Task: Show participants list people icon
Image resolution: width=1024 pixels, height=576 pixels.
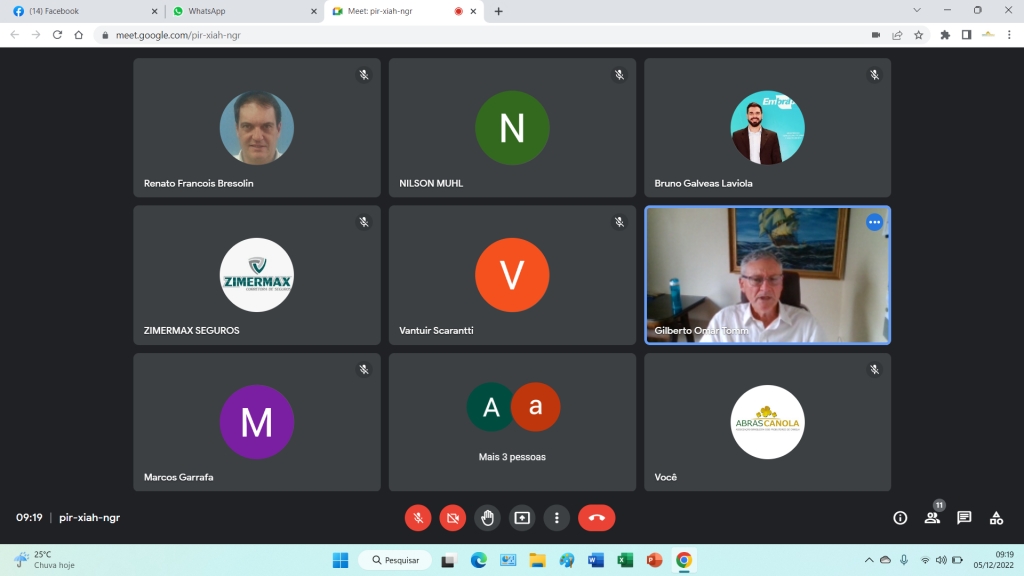Action: coord(932,518)
